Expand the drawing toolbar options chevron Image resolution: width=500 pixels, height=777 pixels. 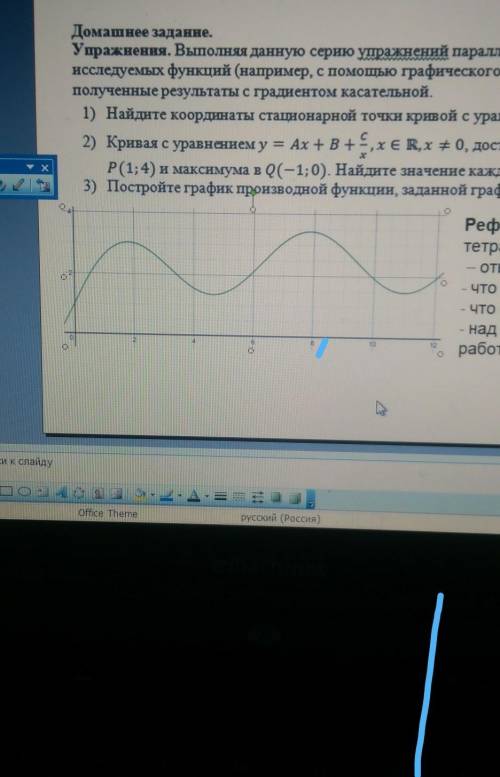[311, 499]
